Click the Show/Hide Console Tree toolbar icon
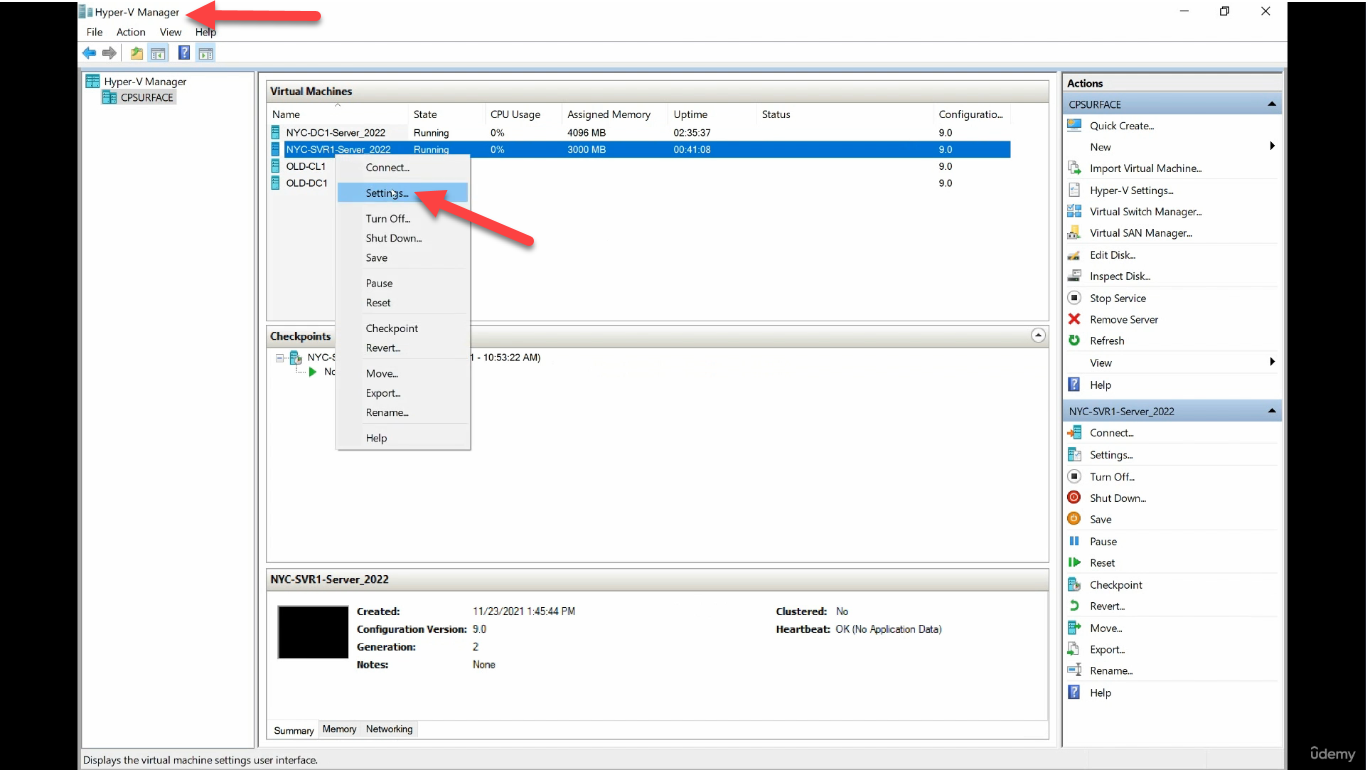Image resolution: width=1366 pixels, height=770 pixels. [157, 53]
